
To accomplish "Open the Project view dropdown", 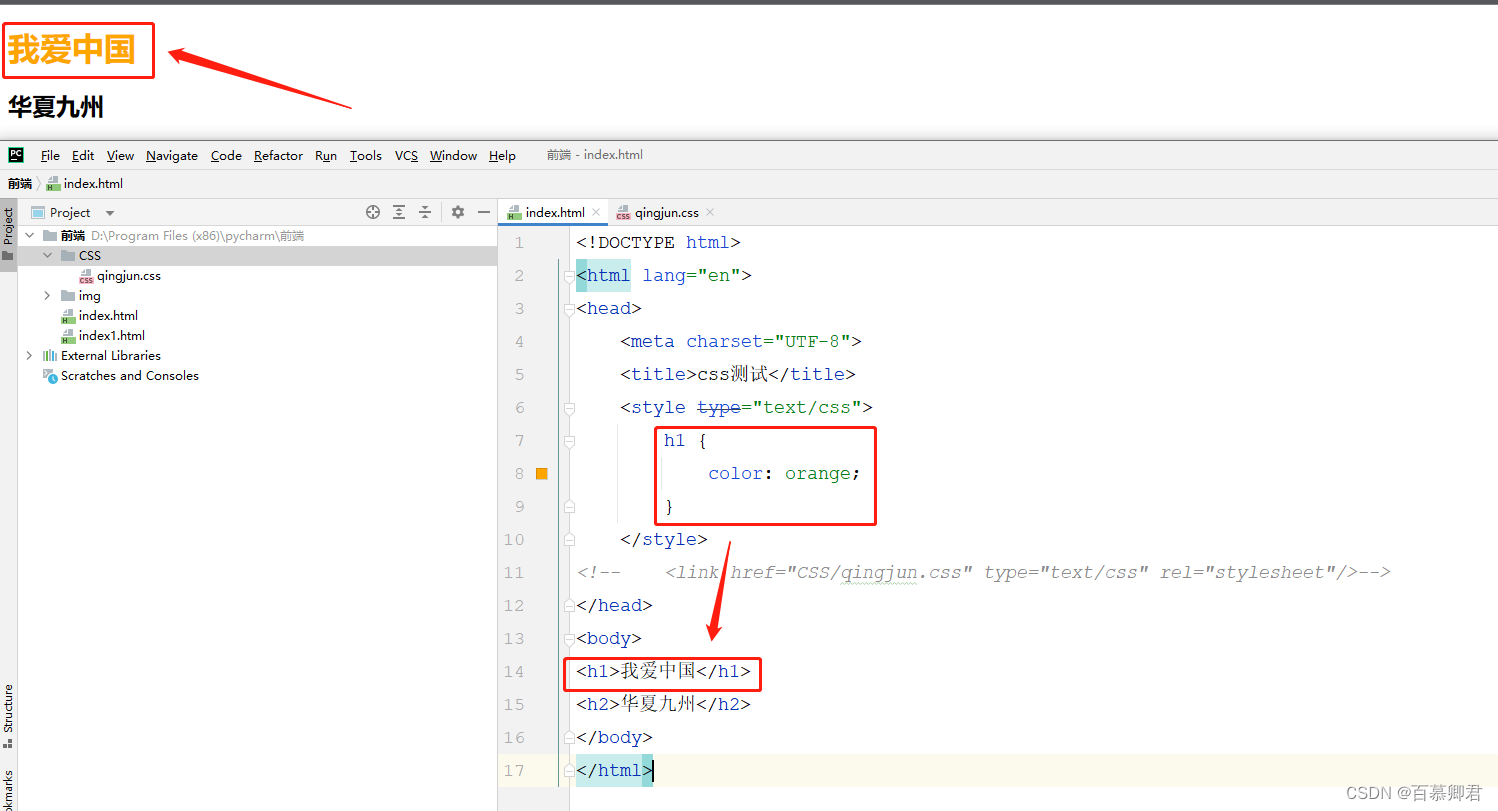I will click(x=110, y=213).
